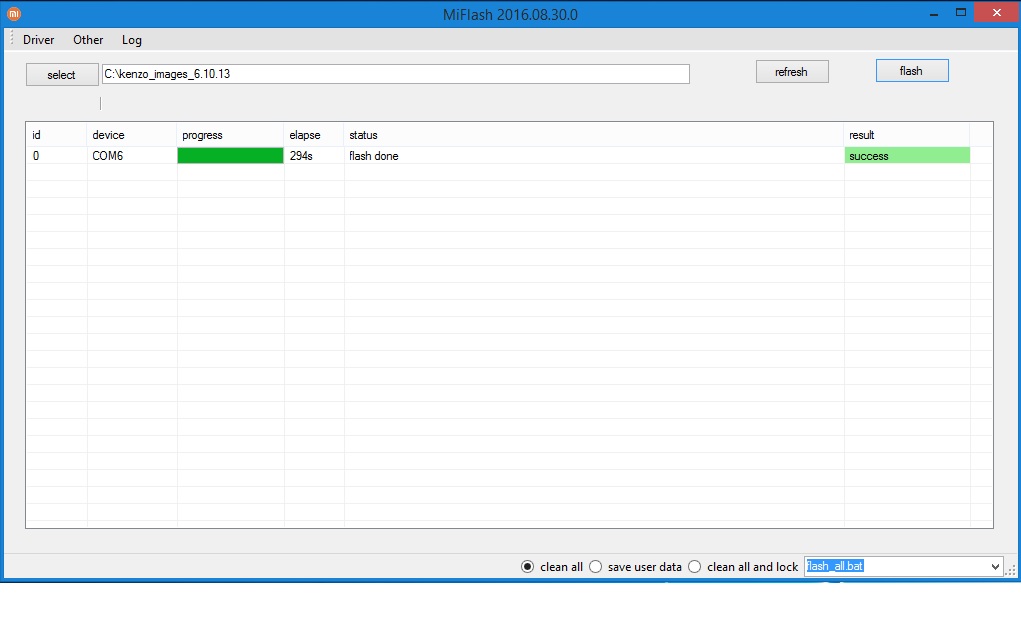Open the Driver menu
The height and width of the screenshot is (630, 1021).
(x=38, y=40)
